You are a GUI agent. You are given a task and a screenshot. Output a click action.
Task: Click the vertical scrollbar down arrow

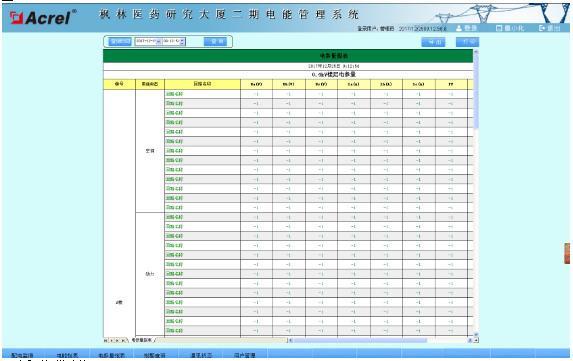point(476,334)
